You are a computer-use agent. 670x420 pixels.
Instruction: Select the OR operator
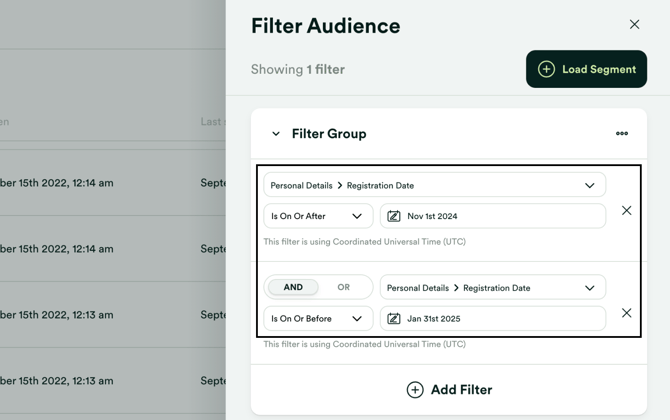[344, 287]
